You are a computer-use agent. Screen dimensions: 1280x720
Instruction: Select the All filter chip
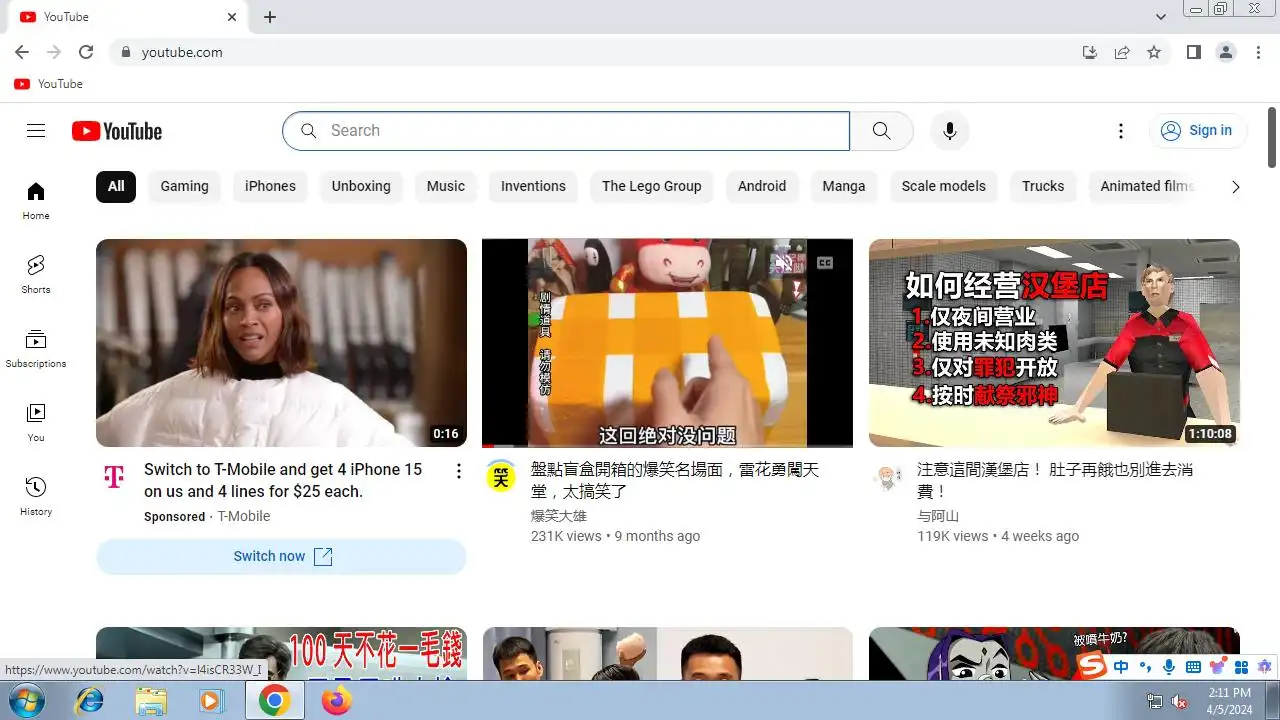pos(116,186)
